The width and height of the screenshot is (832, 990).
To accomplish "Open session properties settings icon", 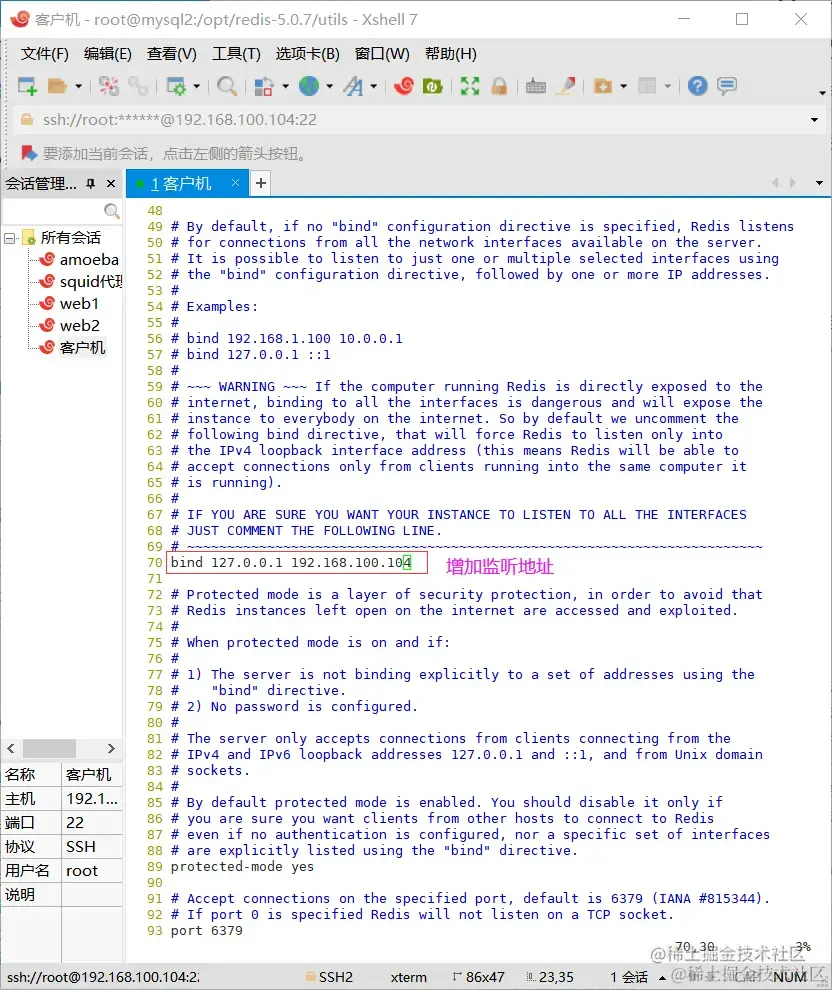I will [175, 86].
